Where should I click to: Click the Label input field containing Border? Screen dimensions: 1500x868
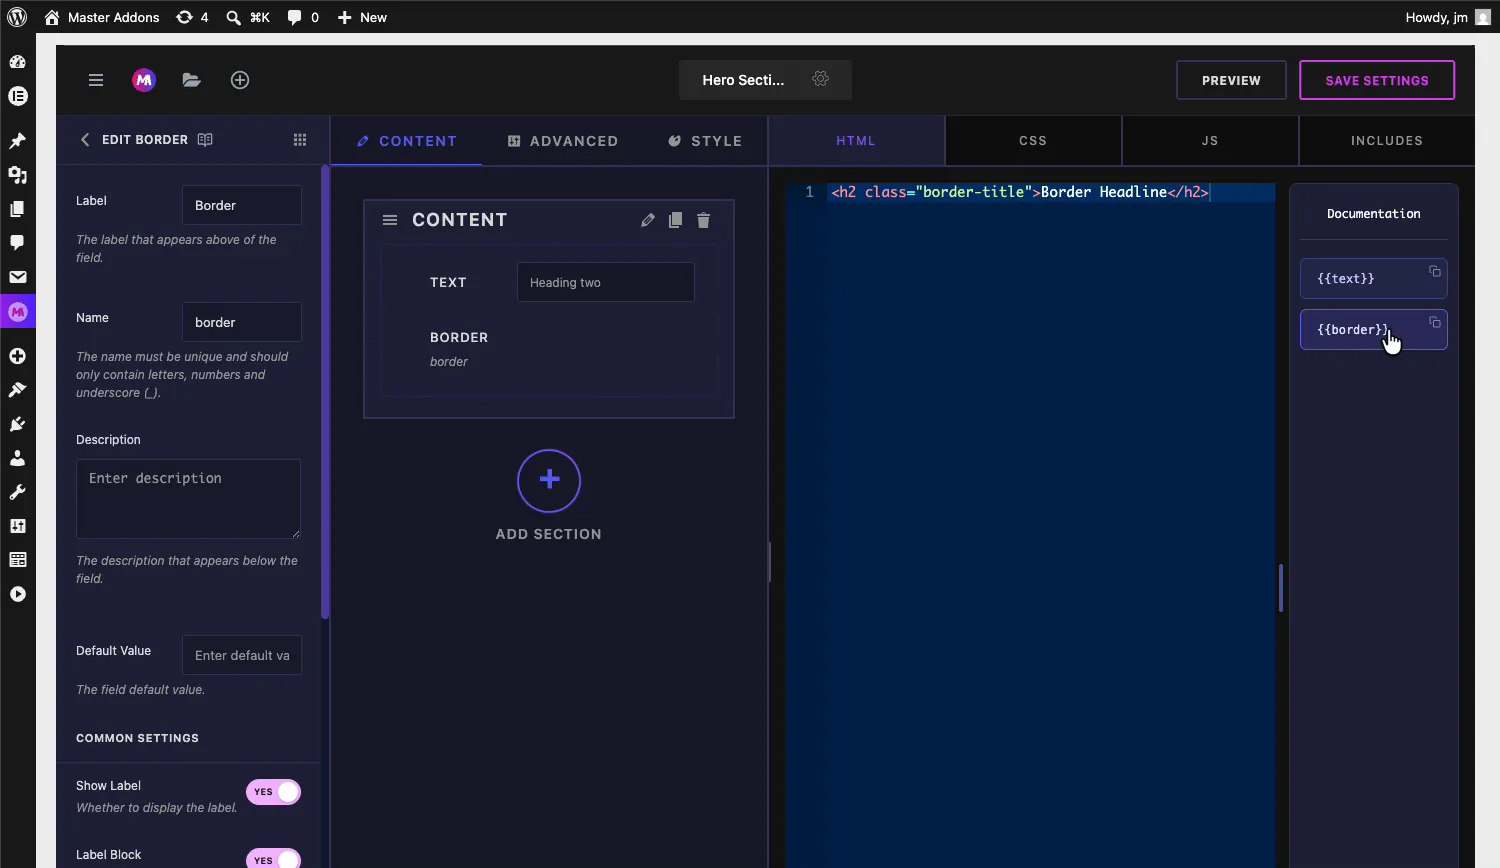tap(242, 205)
